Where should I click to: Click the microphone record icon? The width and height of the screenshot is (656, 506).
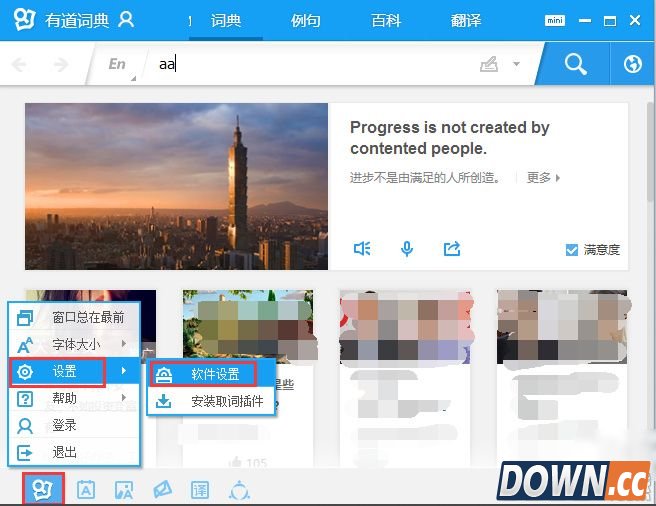click(407, 249)
